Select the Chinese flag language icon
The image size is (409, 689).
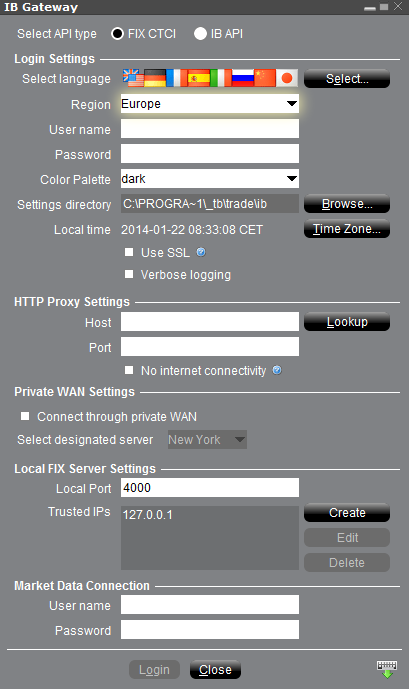point(265,78)
